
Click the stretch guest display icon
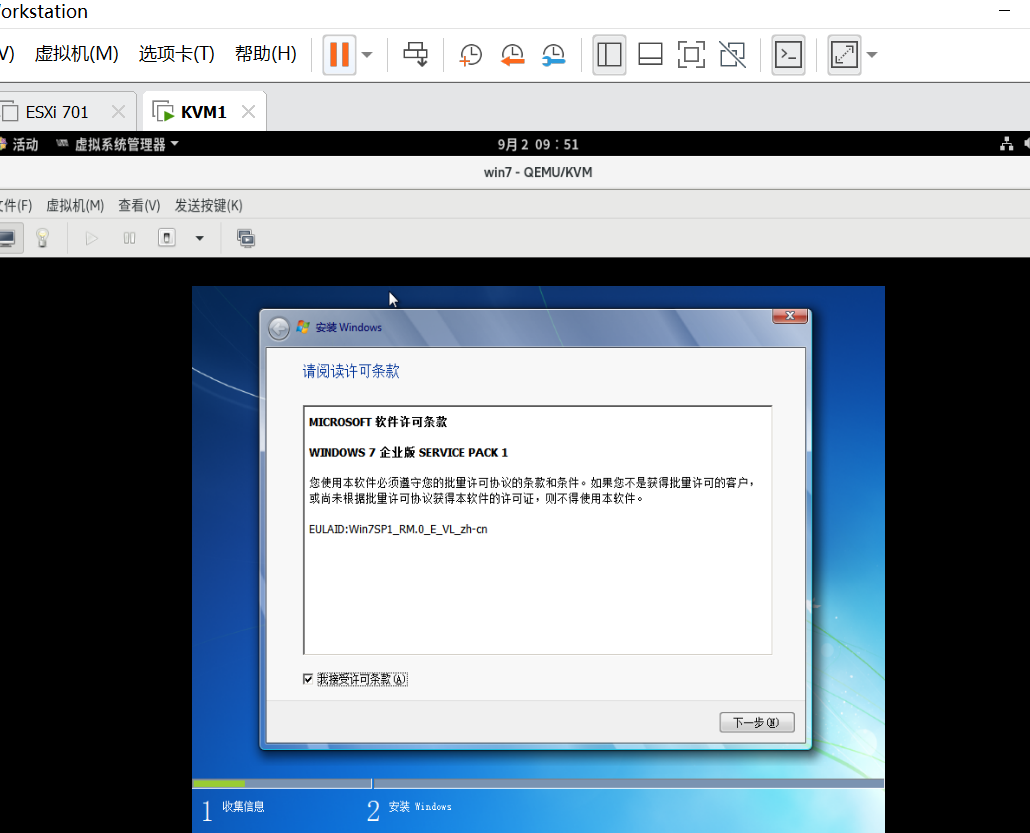point(844,55)
